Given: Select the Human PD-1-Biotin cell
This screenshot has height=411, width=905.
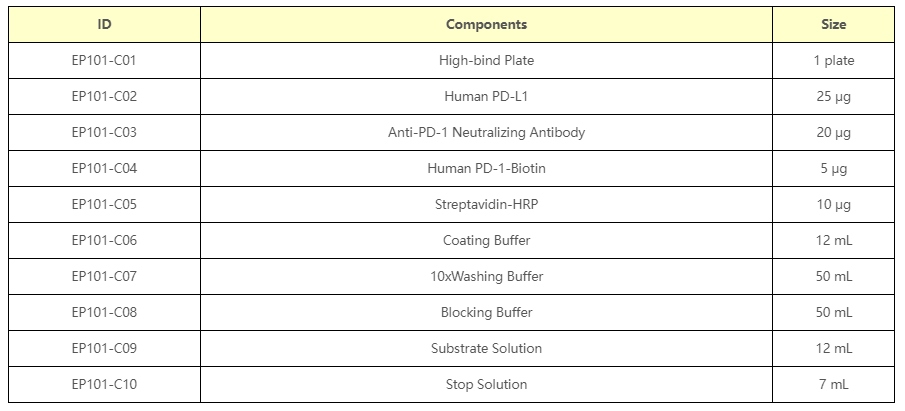Looking at the screenshot, I should 486,168.
